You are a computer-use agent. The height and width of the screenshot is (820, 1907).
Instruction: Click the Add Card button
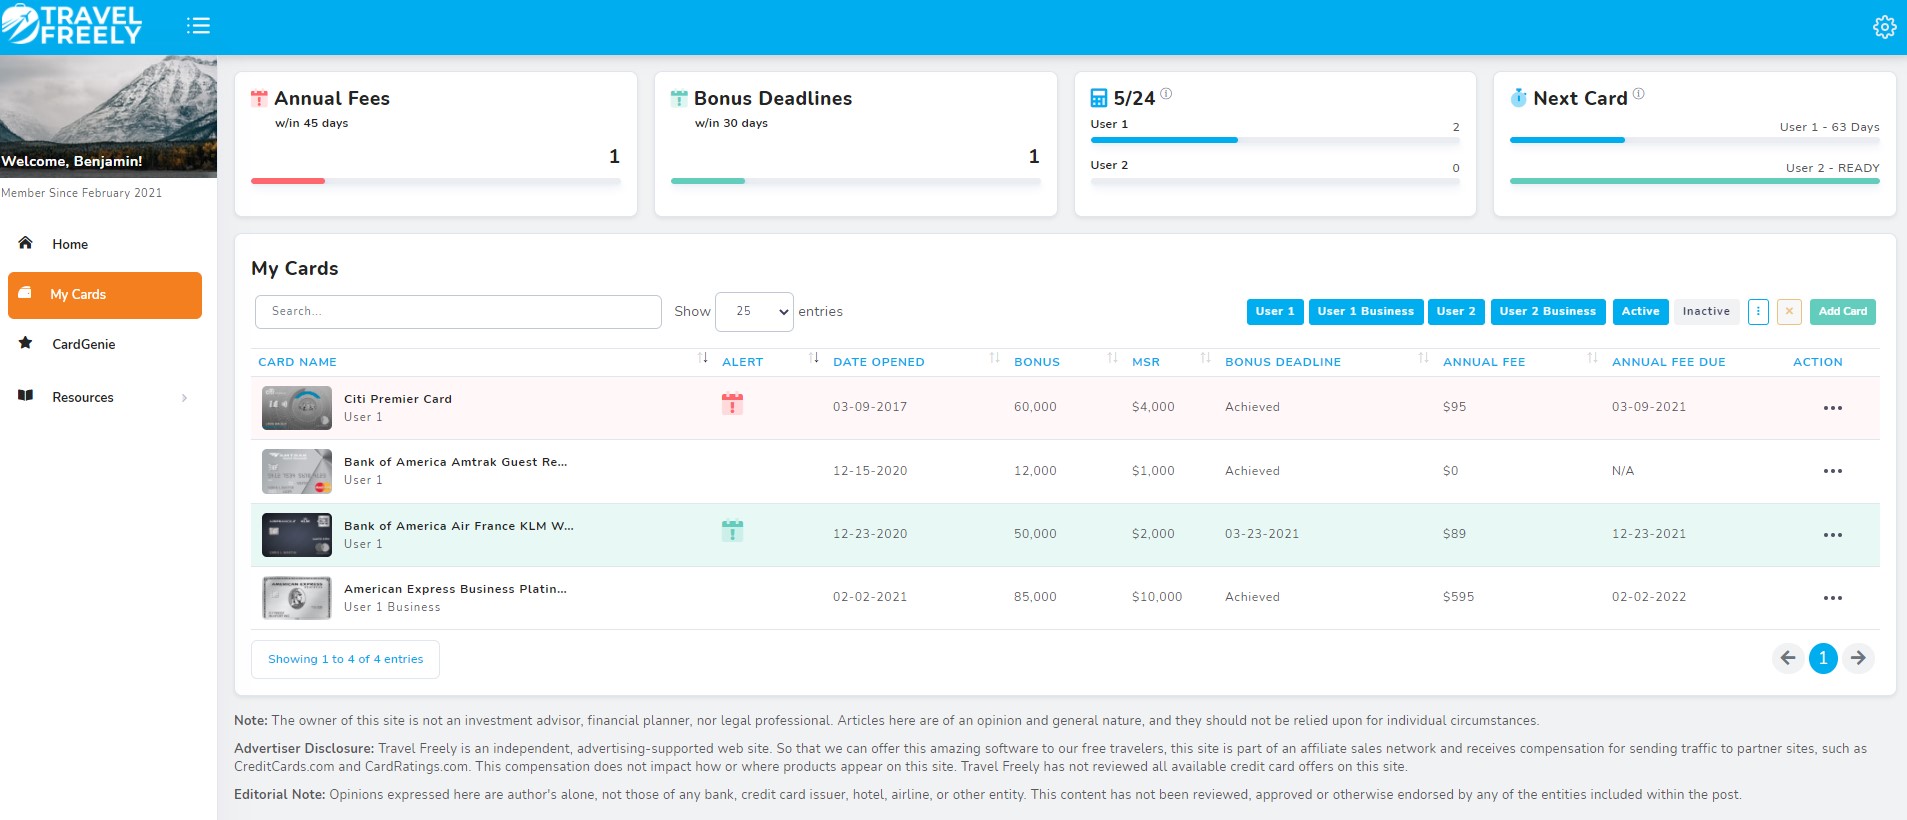(1842, 312)
